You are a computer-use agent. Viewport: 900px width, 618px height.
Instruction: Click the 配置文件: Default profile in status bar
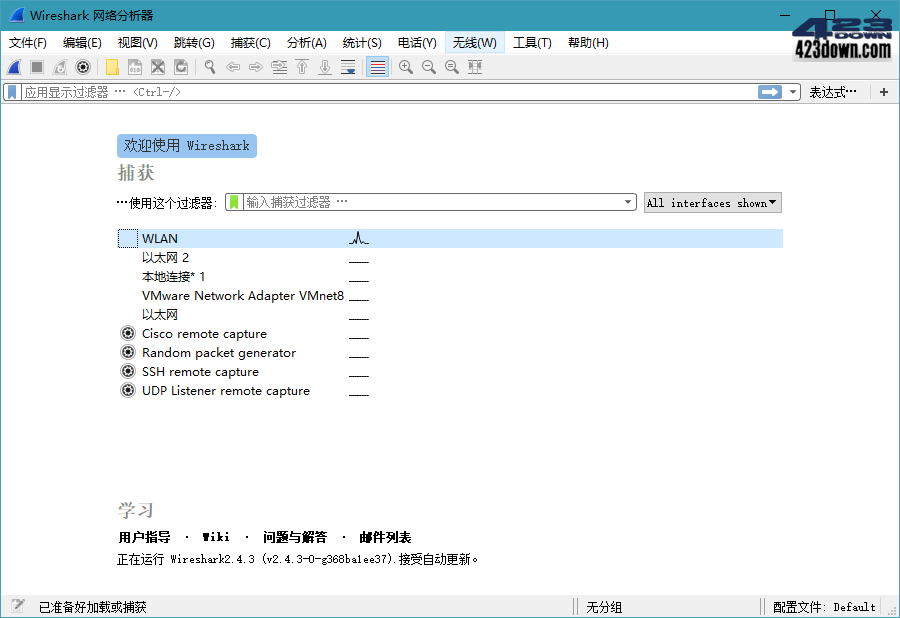click(824, 607)
